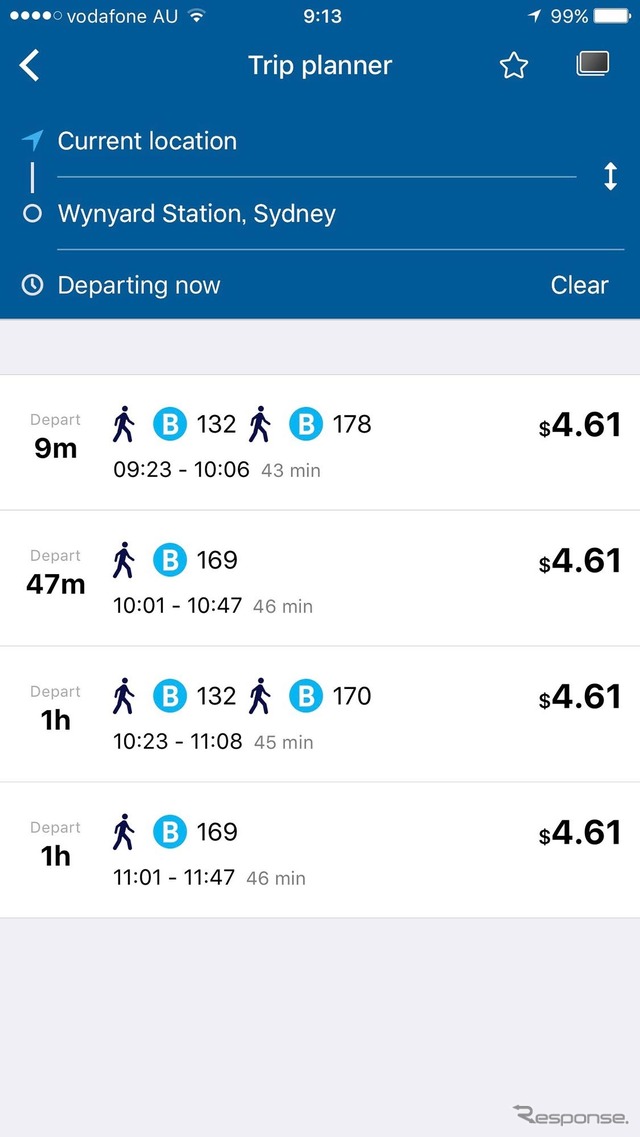The height and width of the screenshot is (1137, 640).
Task: Select the 10:01 - 10:47 route 169 trip
Action: [x=320, y=578]
